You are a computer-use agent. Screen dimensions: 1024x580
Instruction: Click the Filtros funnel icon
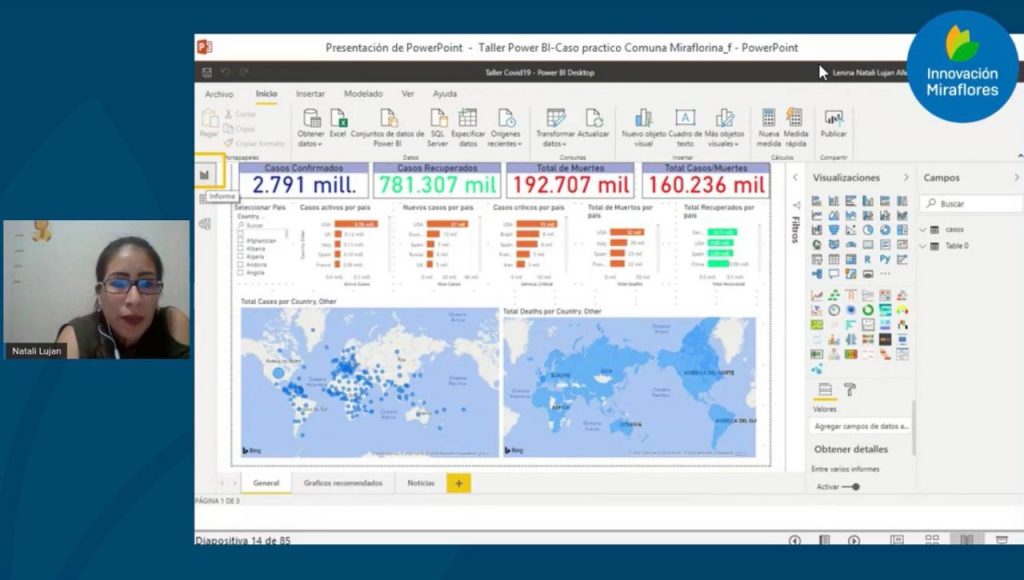point(796,206)
